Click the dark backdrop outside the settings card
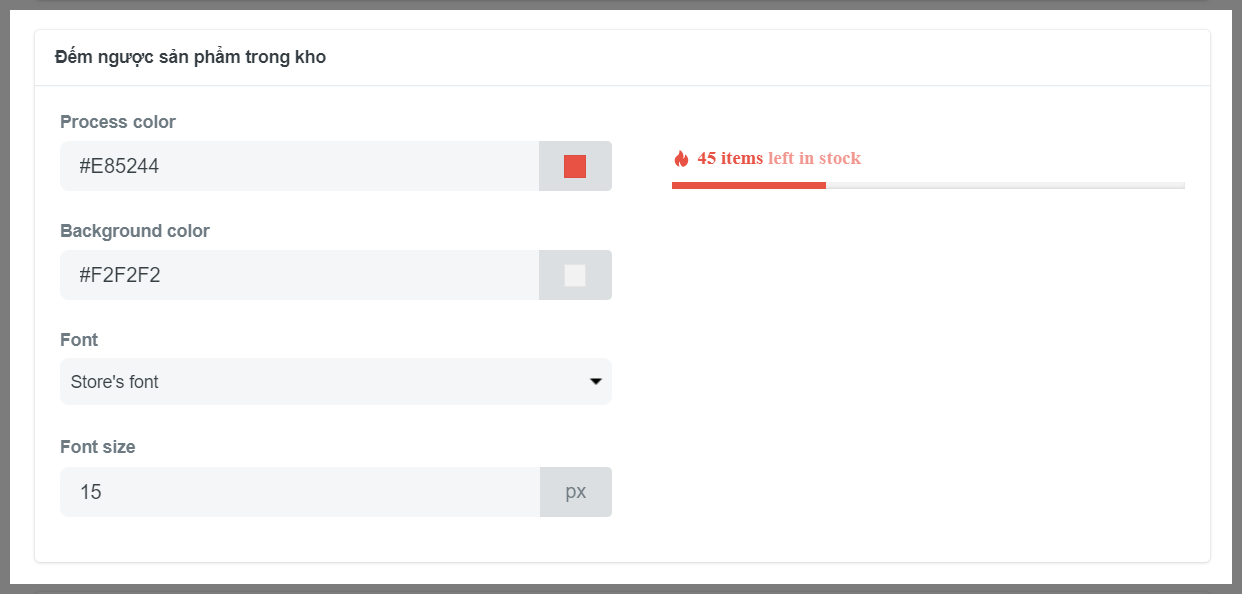The height and width of the screenshot is (594, 1242). [620, 589]
